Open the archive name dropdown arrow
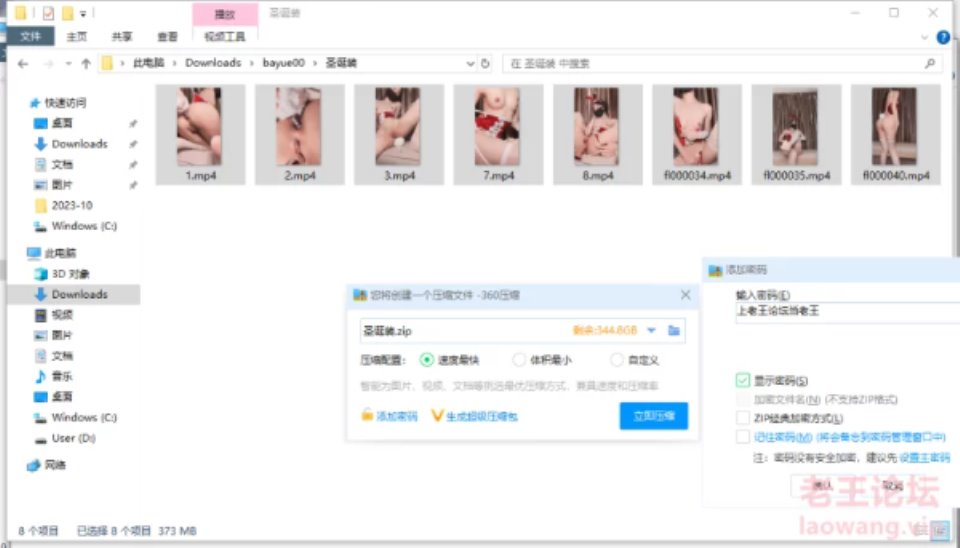The height and width of the screenshot is (548, 960). (652, 330)
